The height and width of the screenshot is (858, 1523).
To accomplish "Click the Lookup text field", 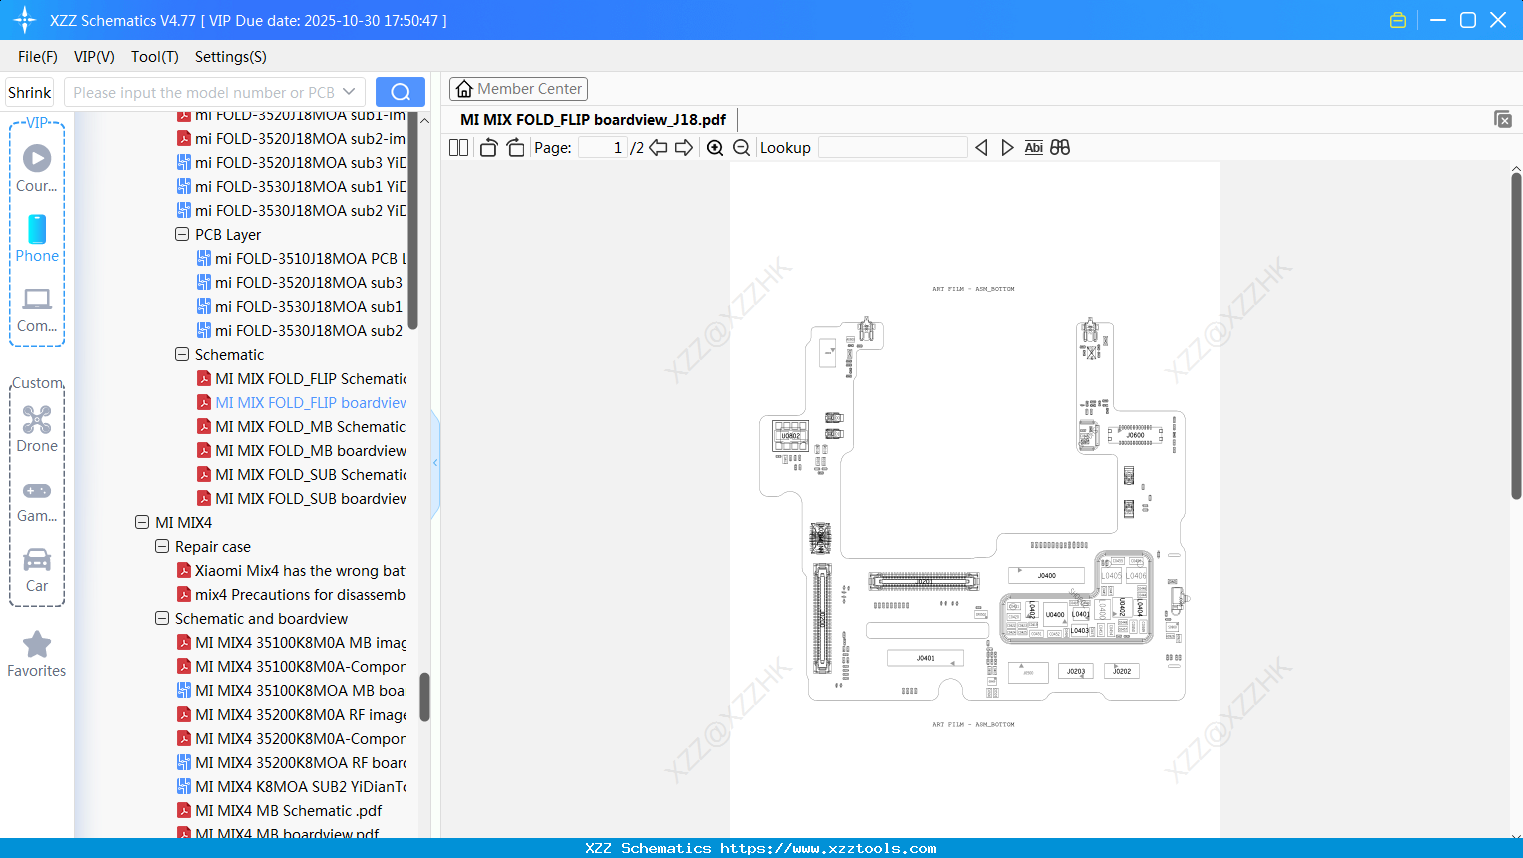I will coord(893,148).
